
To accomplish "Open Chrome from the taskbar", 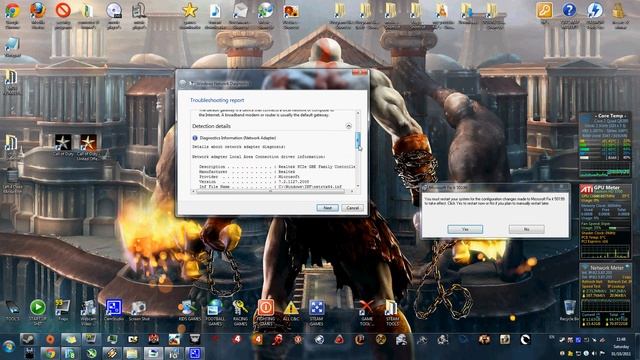I will click(x=50, y=353).
